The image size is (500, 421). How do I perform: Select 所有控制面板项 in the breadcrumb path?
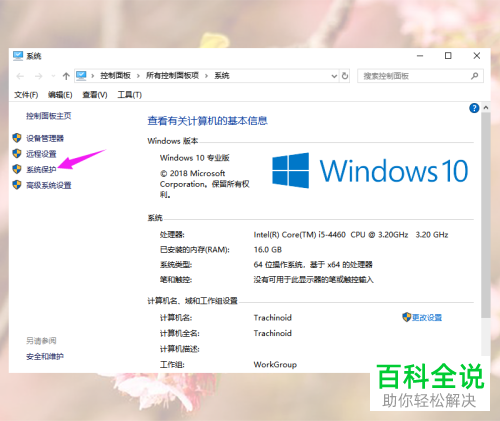click(x=172, y=76)
